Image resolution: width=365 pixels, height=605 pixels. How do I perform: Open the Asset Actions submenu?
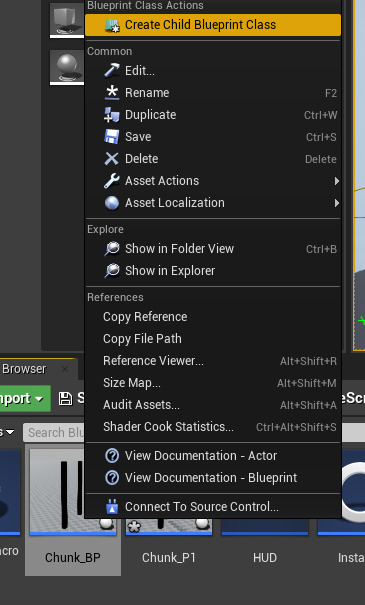click(213, 181)
